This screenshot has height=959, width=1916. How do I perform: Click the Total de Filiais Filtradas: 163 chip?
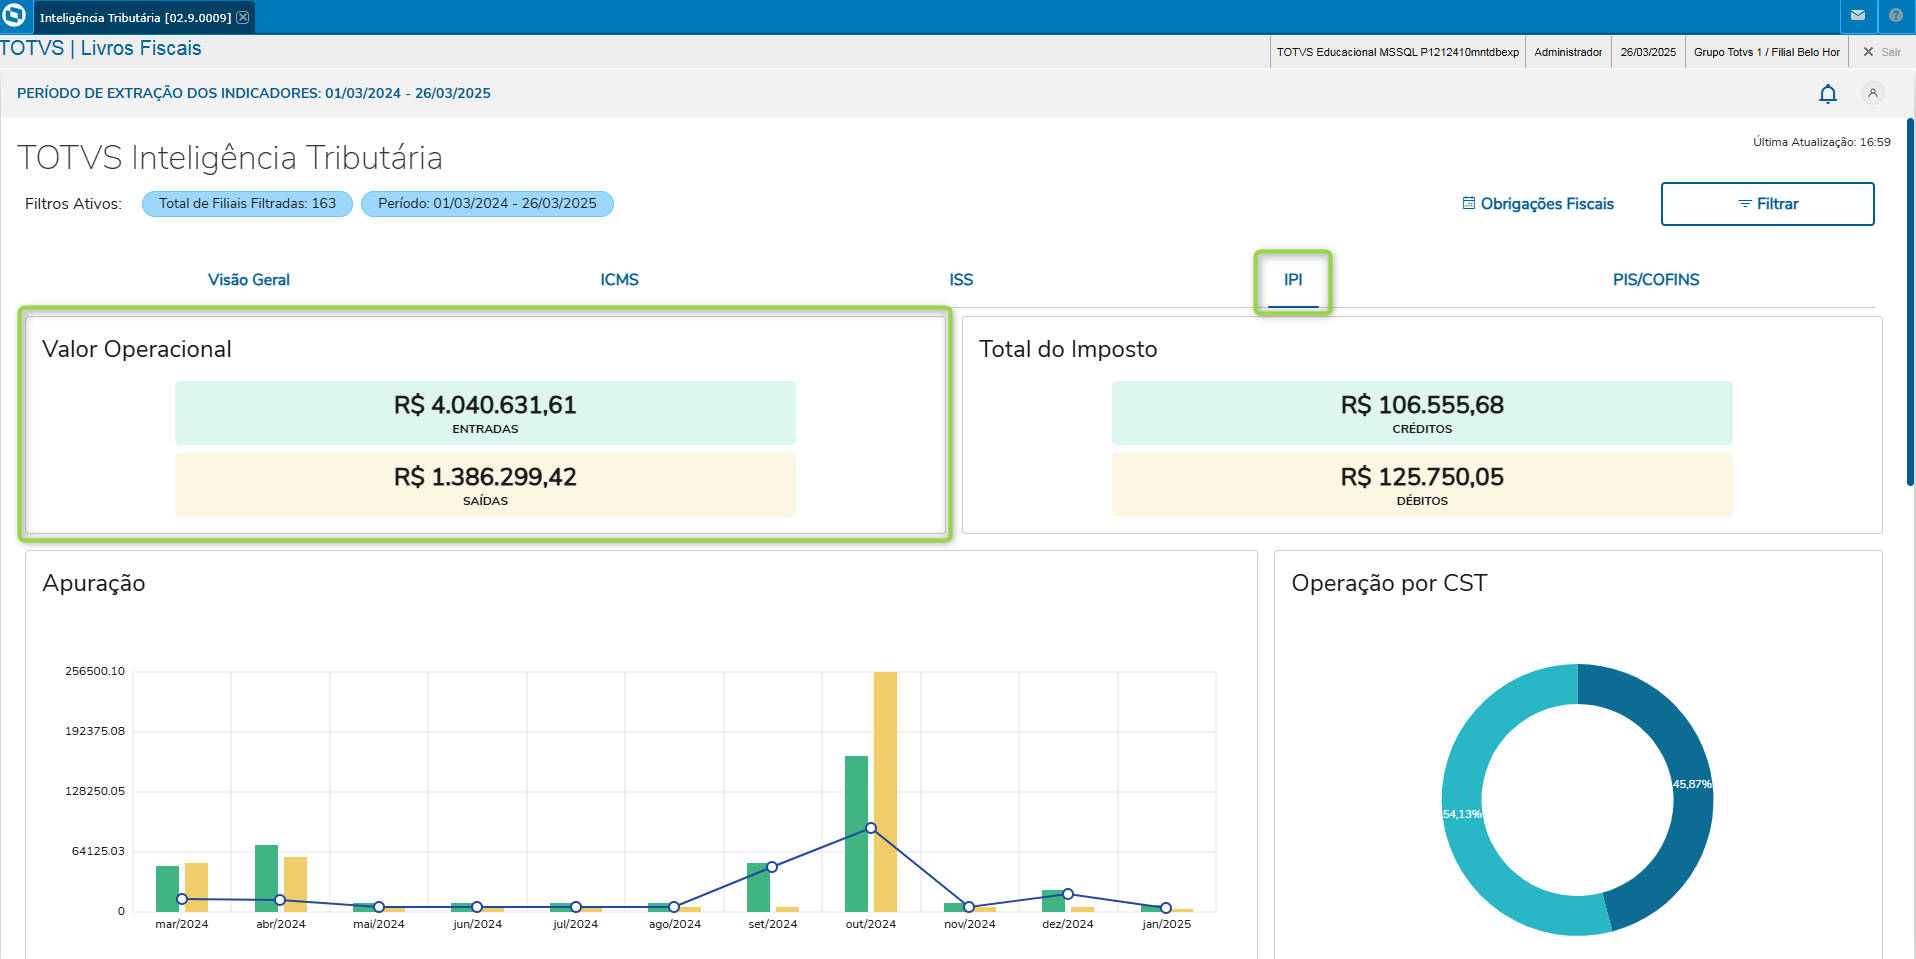click(x=247, y=204)
